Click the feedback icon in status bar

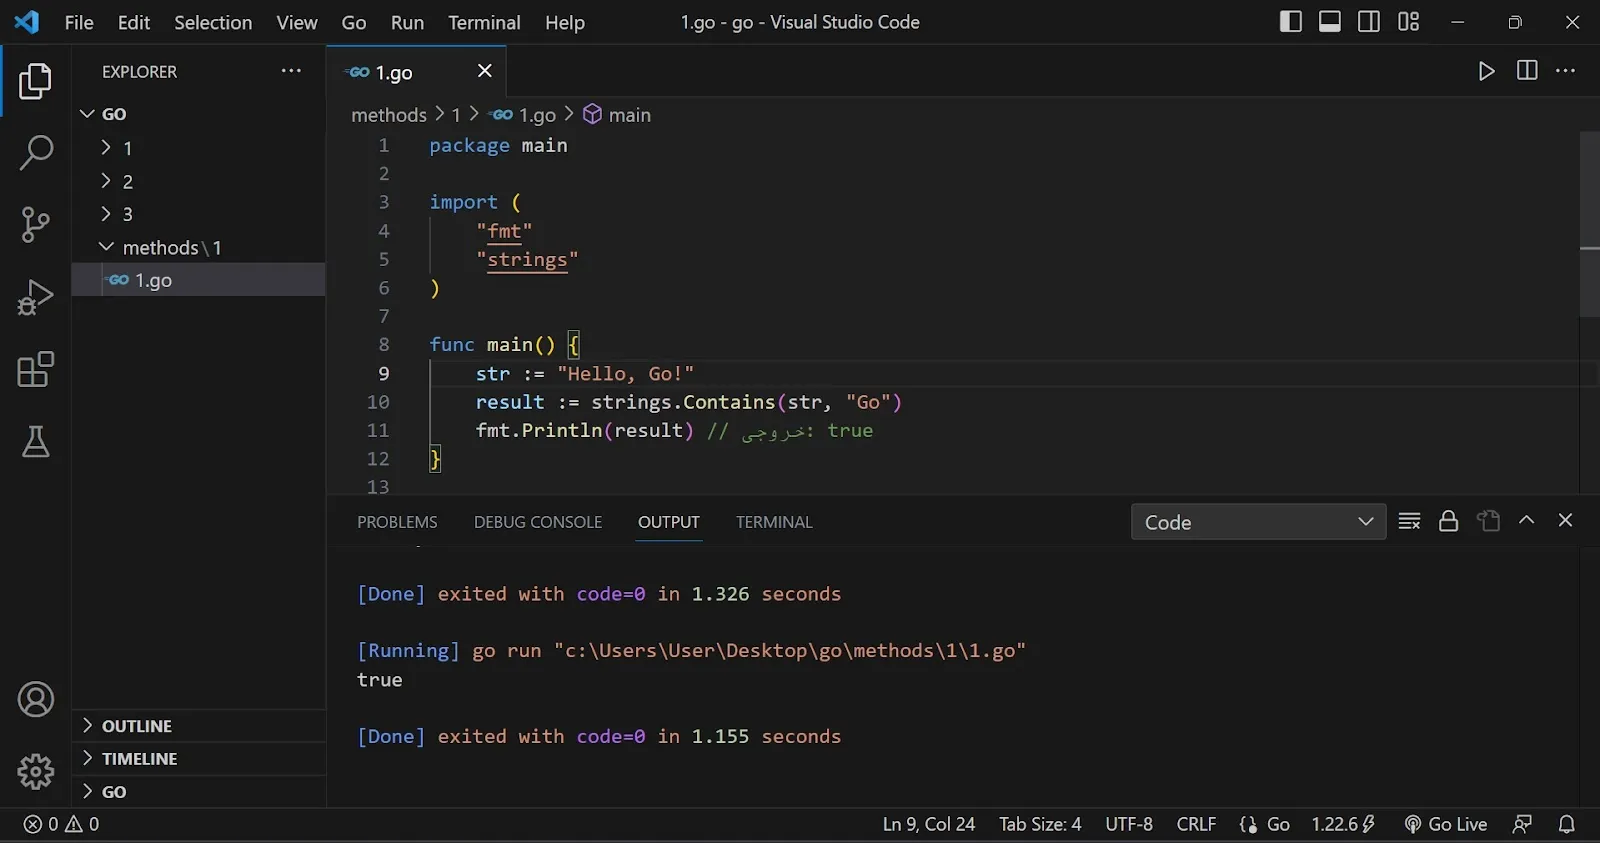[1522, 824]
